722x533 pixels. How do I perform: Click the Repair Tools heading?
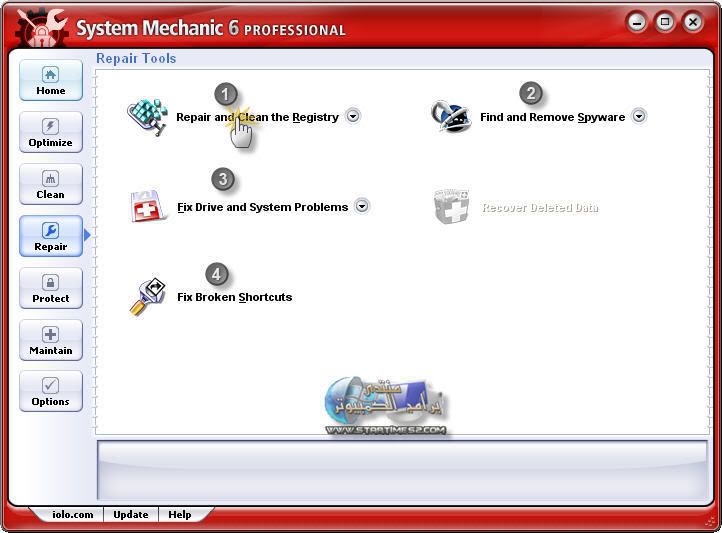pyautogui.click(x=136, y=58)
